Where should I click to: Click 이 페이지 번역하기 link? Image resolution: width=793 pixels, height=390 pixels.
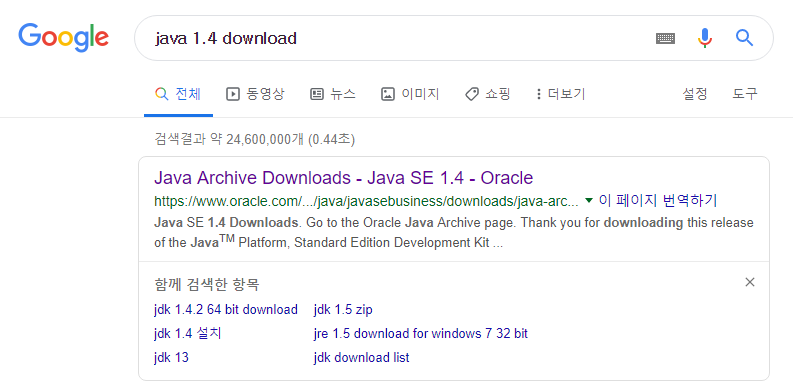coord(658,201)
